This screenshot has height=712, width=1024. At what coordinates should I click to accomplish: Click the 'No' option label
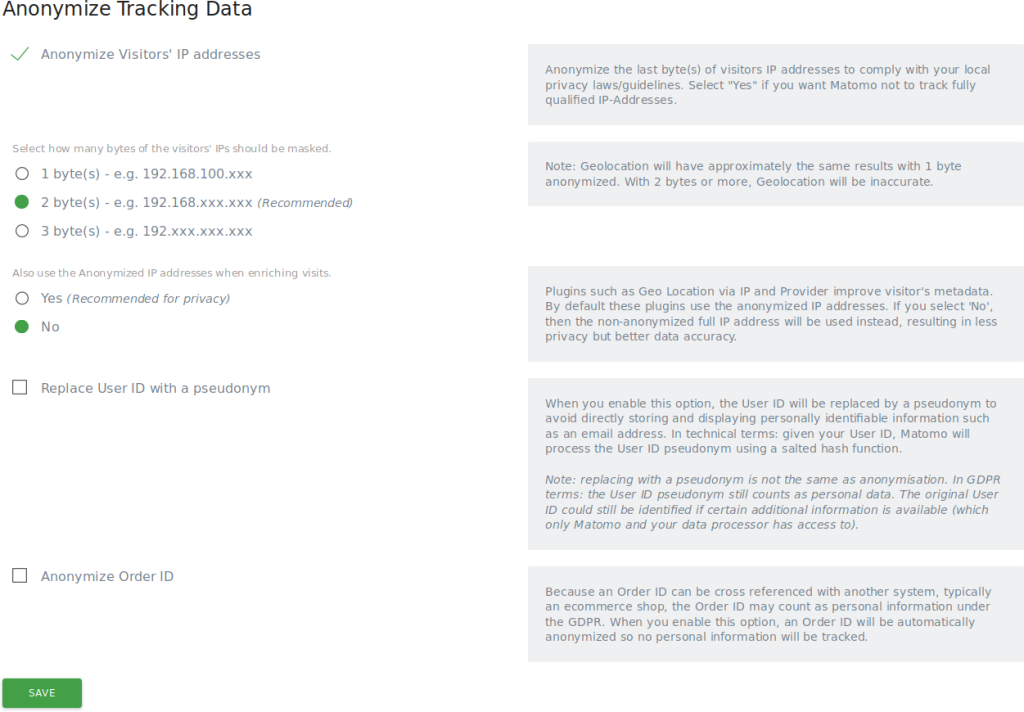pos(49,325)
